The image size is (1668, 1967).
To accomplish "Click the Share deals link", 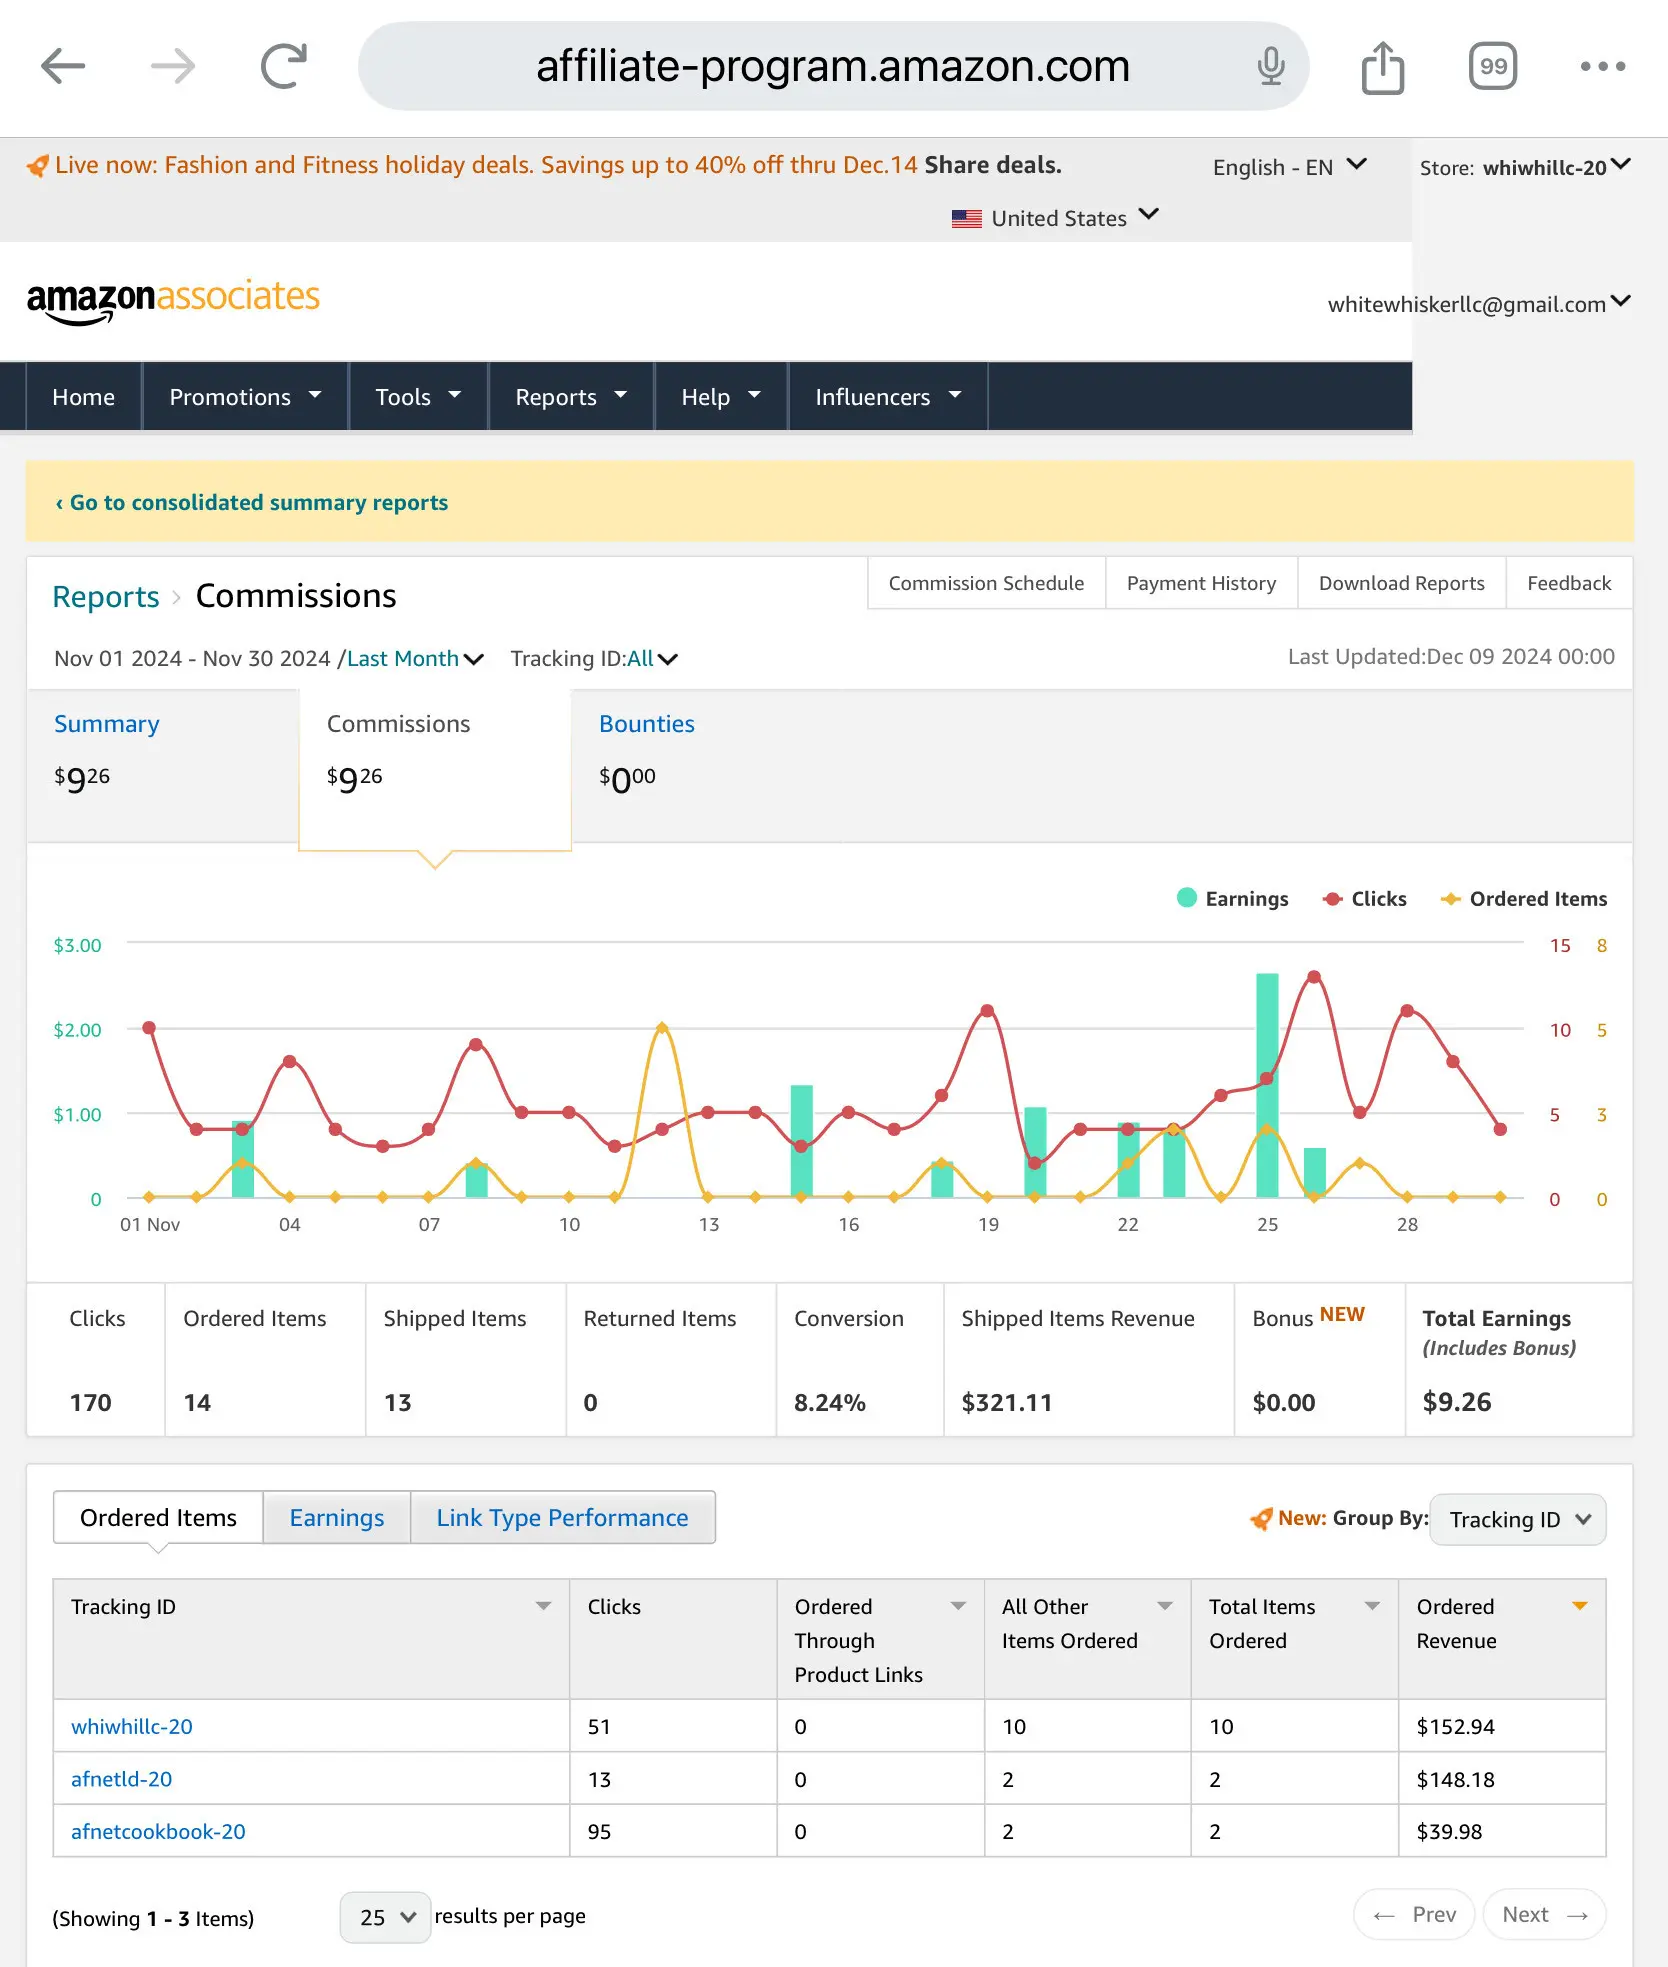I will pyautogui.click(x=992, y=165).
